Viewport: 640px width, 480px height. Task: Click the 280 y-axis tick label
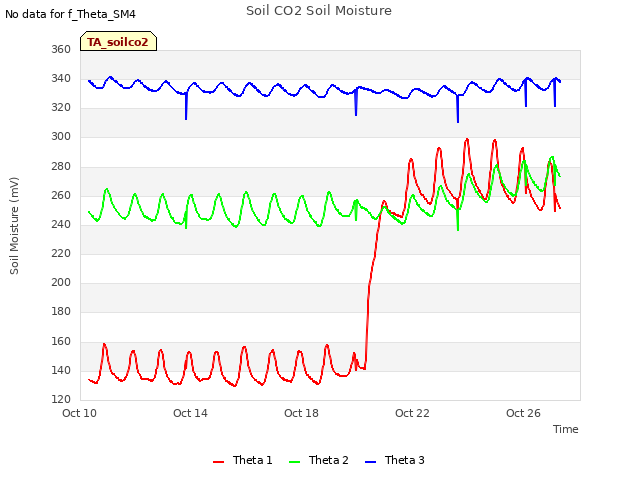(61, 167)
